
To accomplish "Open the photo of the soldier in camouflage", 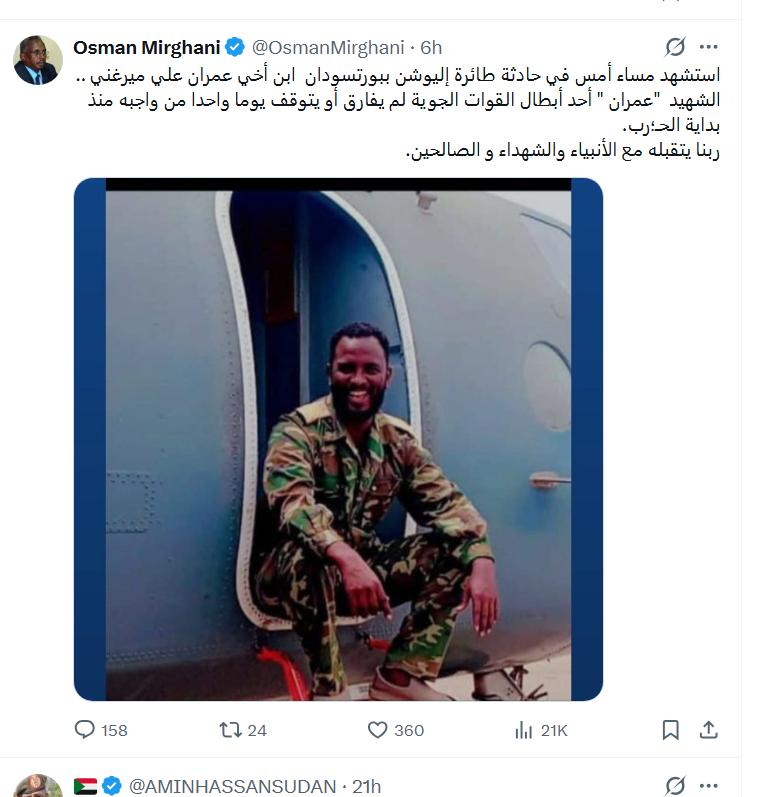I will (338, 439).
